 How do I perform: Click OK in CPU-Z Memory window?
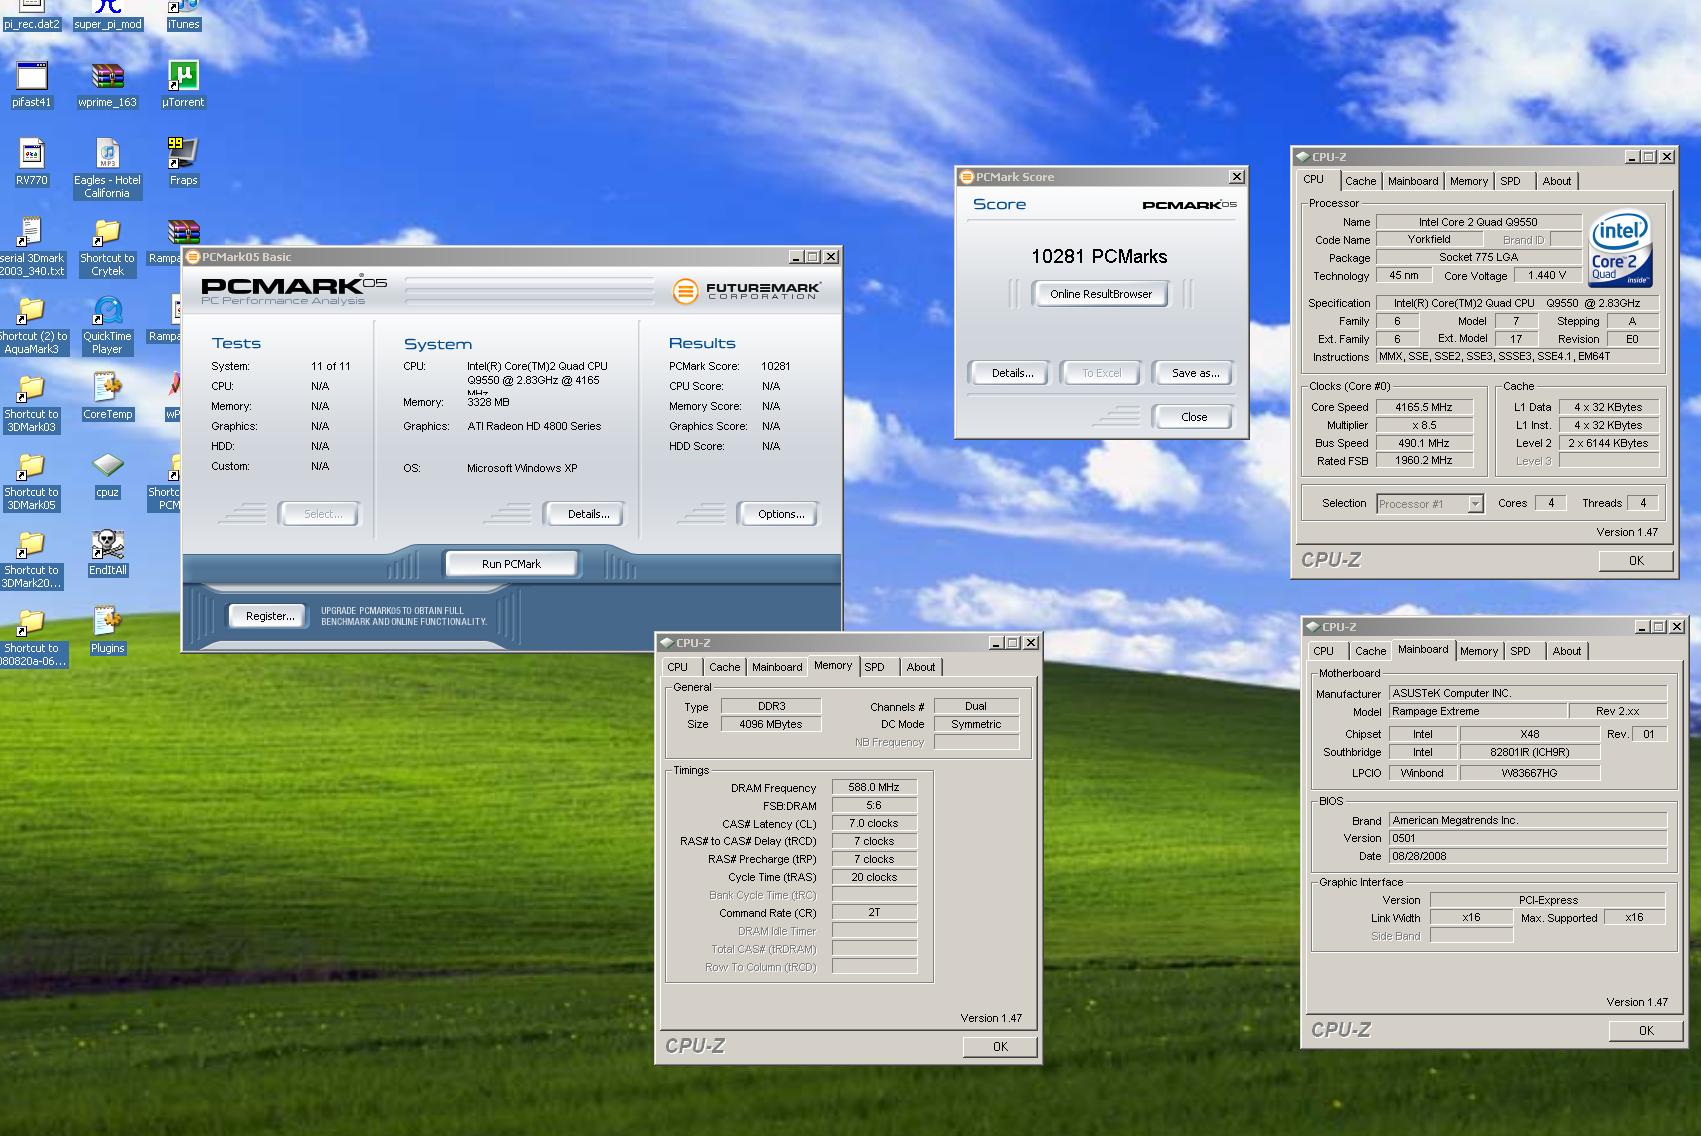tap(1000, 1047)
